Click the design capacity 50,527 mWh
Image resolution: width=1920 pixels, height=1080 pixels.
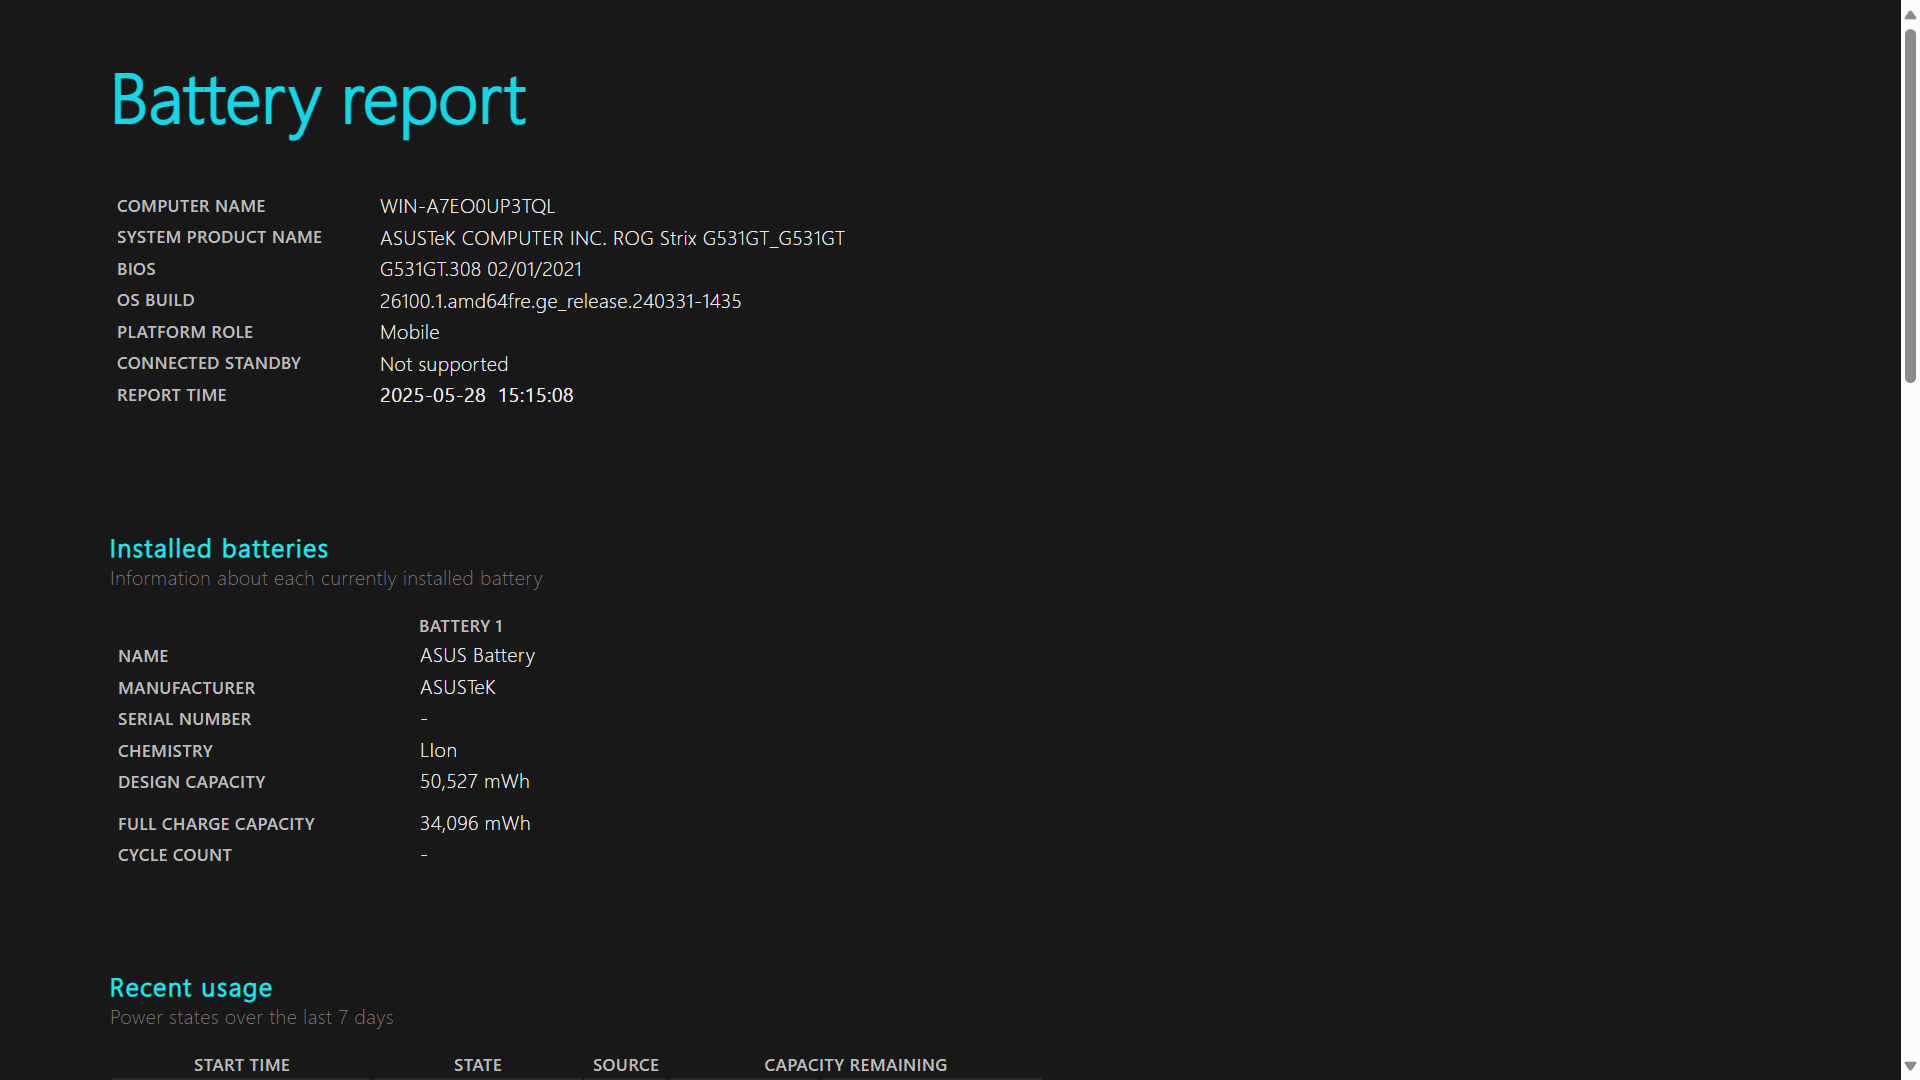coord(474,781)
